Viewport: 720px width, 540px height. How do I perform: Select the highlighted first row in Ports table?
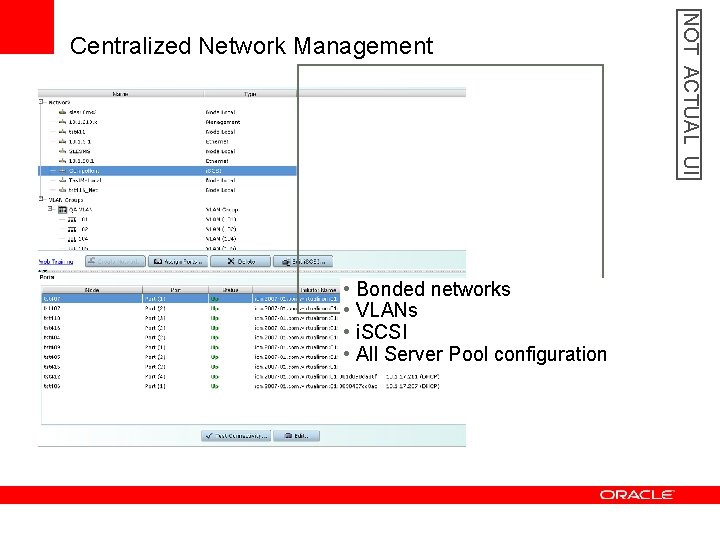191,298
